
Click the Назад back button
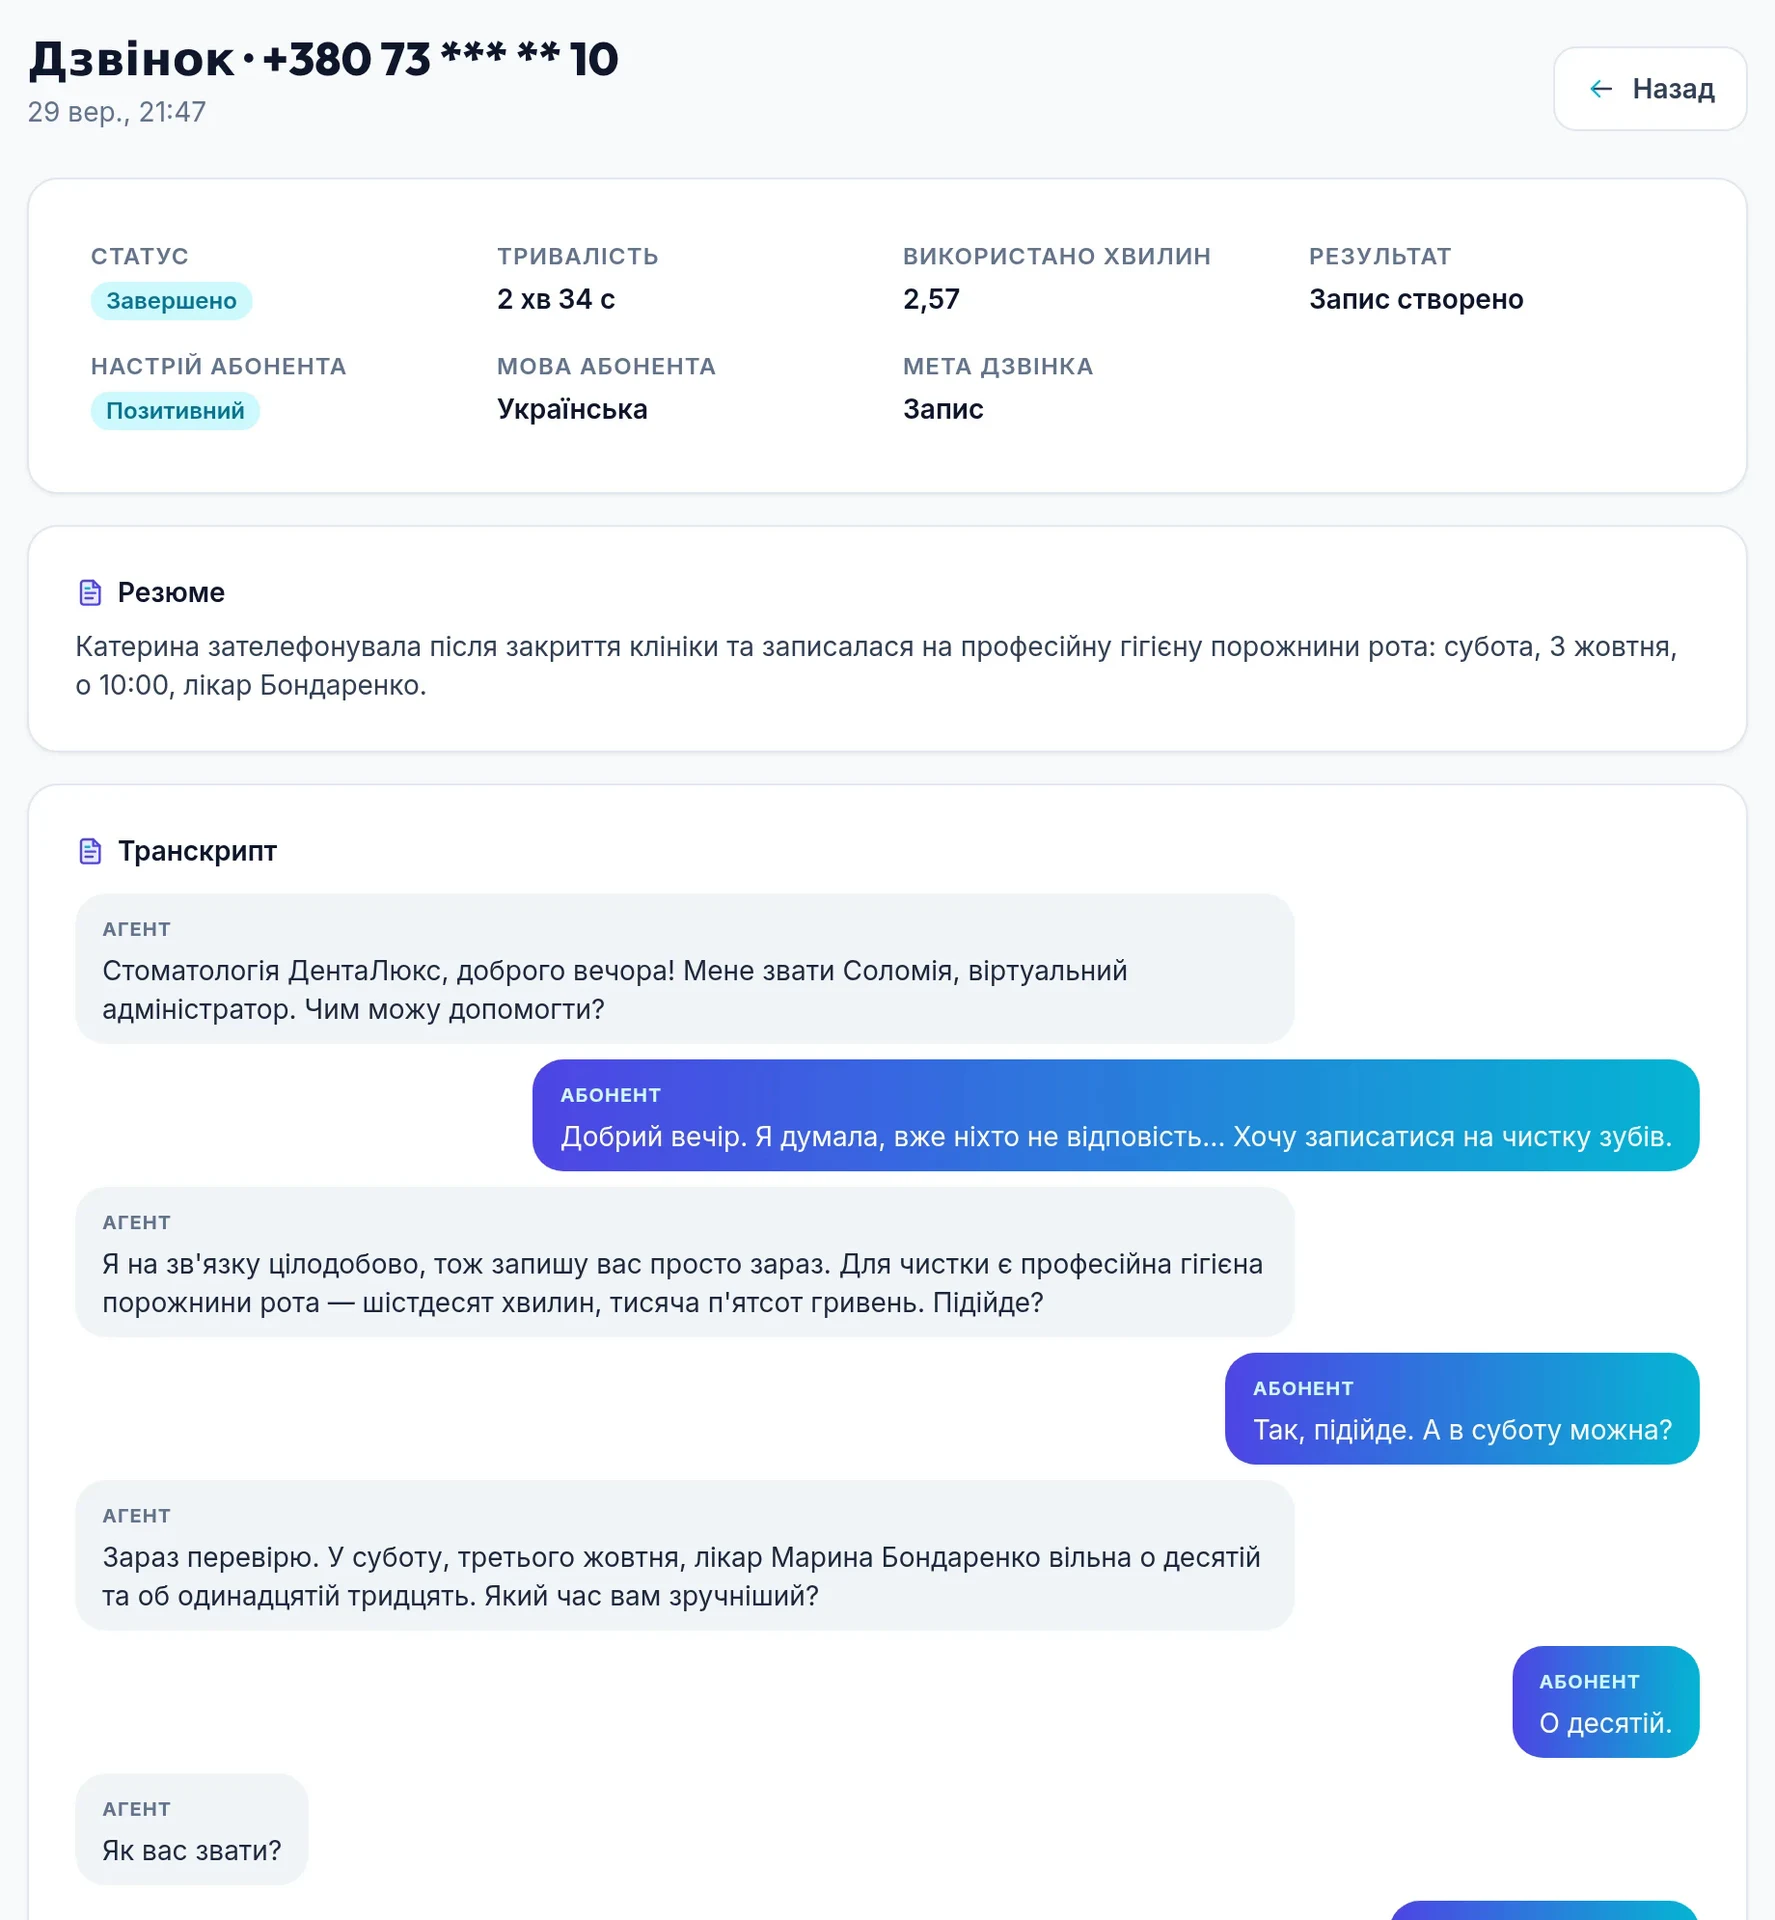tap(1649, 89)
